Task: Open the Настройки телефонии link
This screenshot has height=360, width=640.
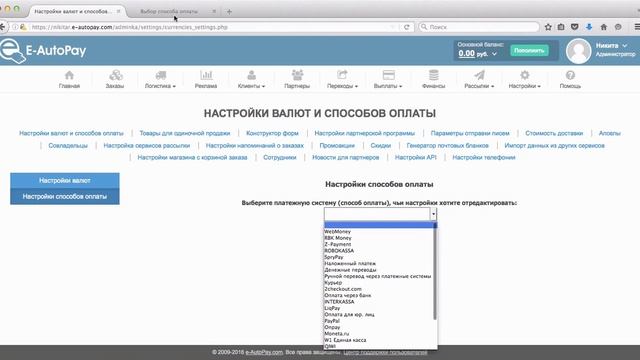Action: (x=484, y=157)
